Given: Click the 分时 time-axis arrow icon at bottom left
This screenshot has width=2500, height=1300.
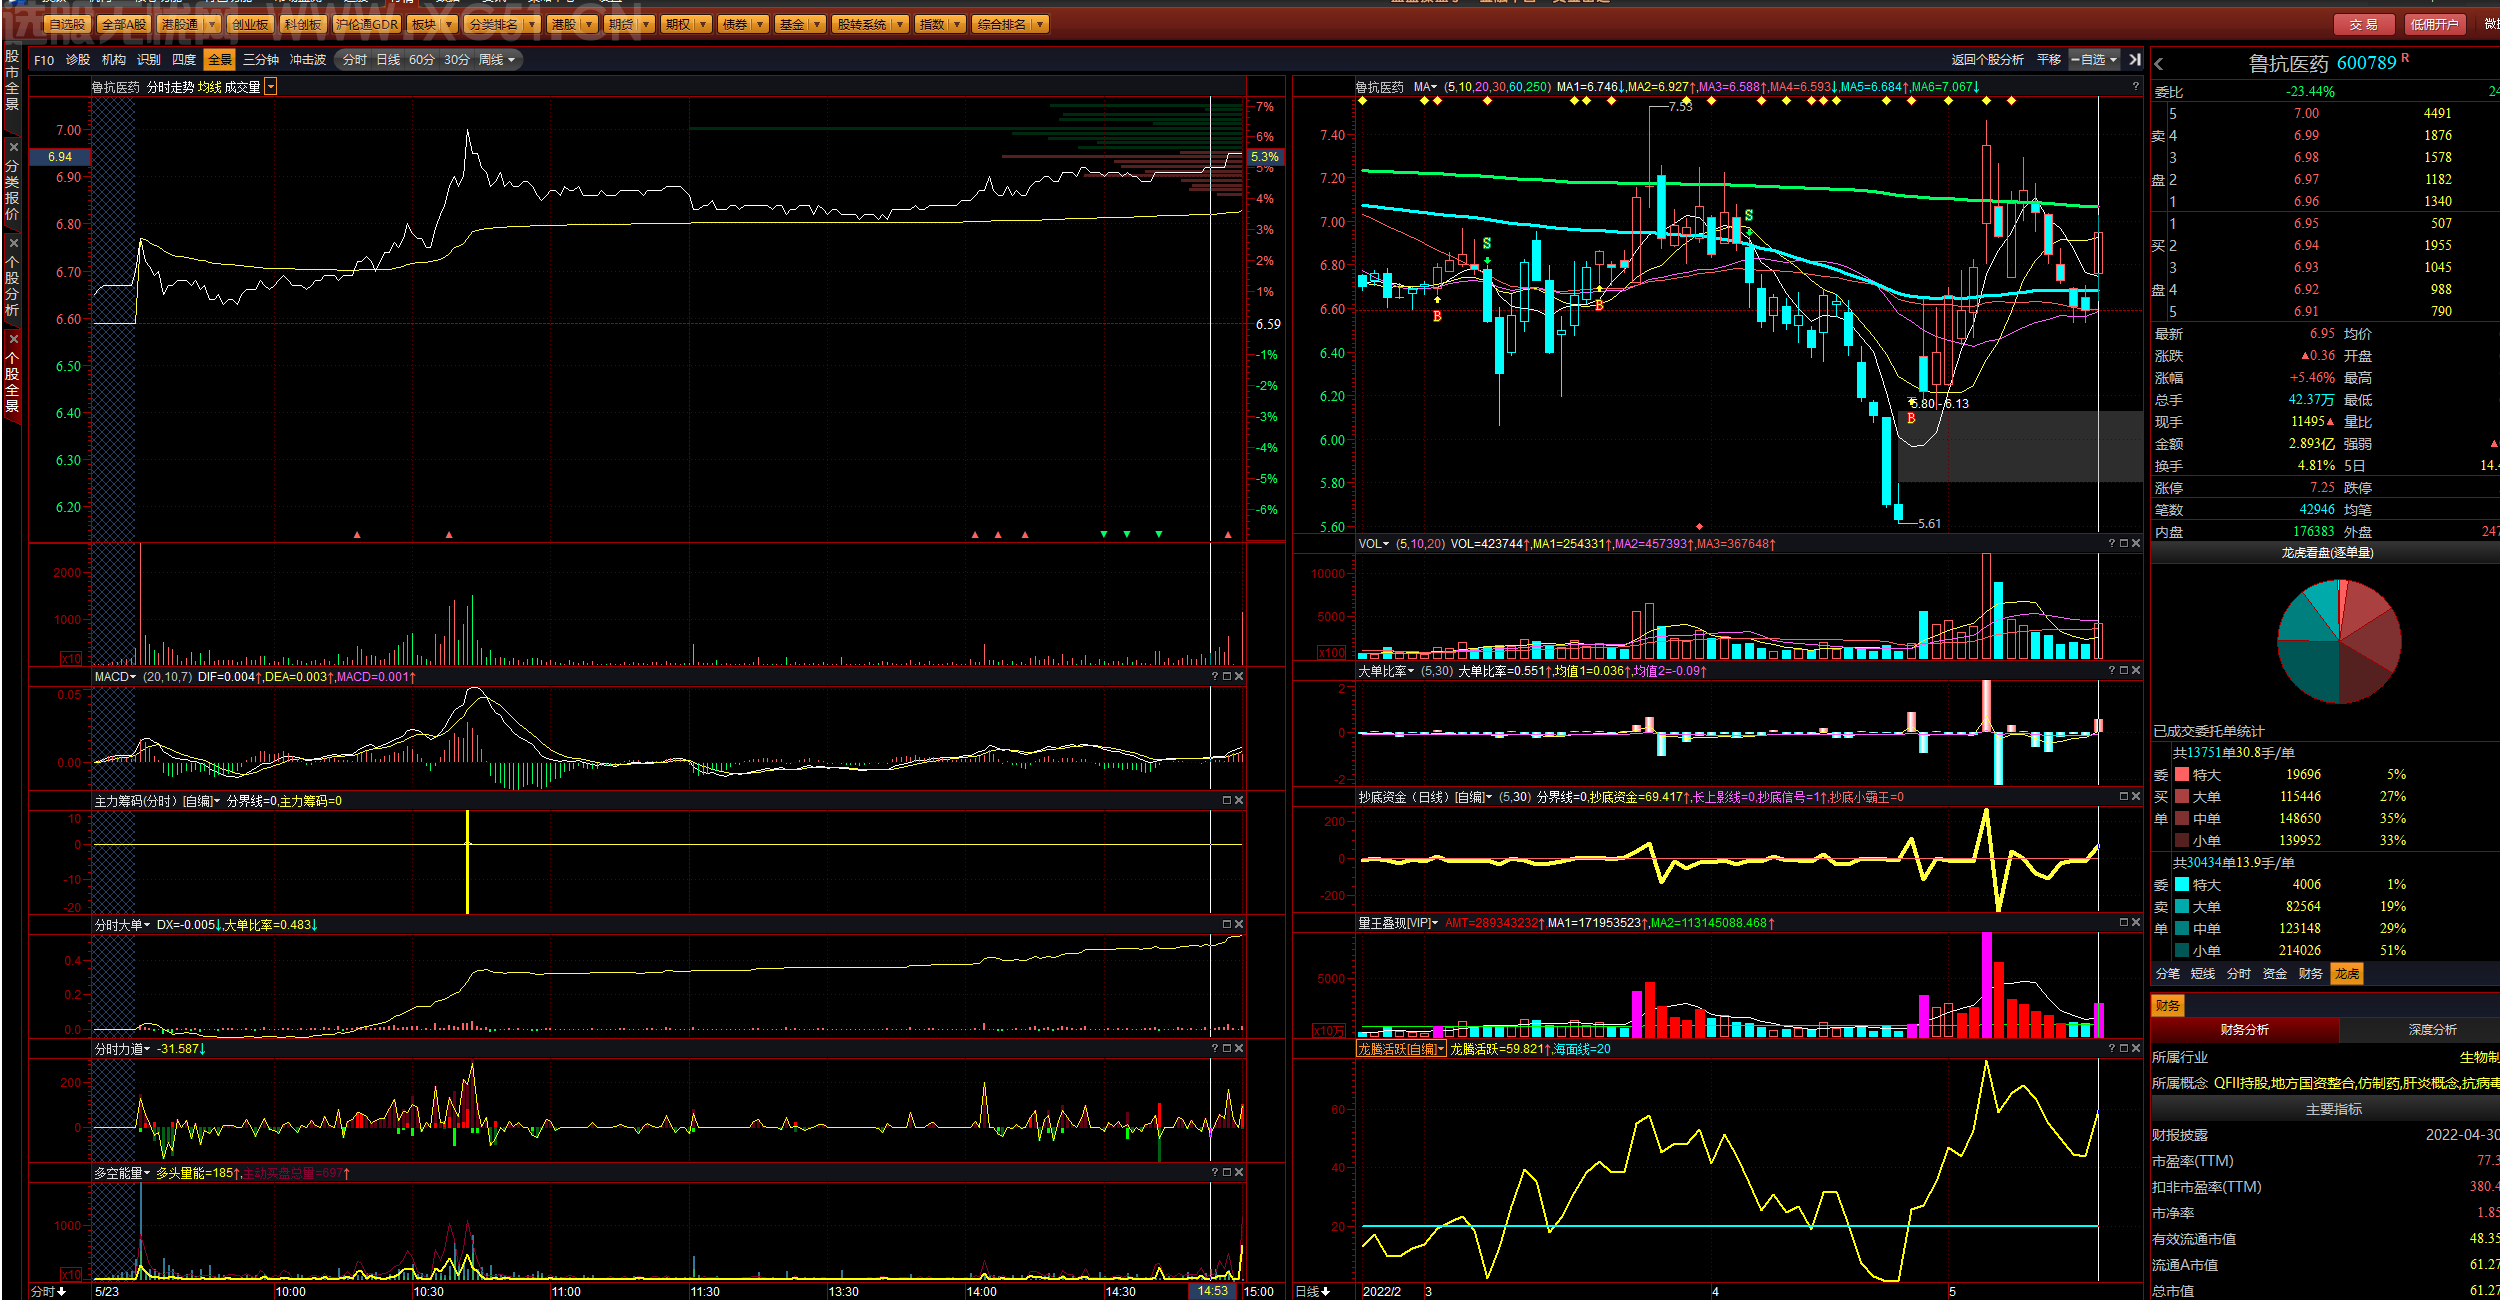Looking at the screenshot, I should tap(62, 1292).
